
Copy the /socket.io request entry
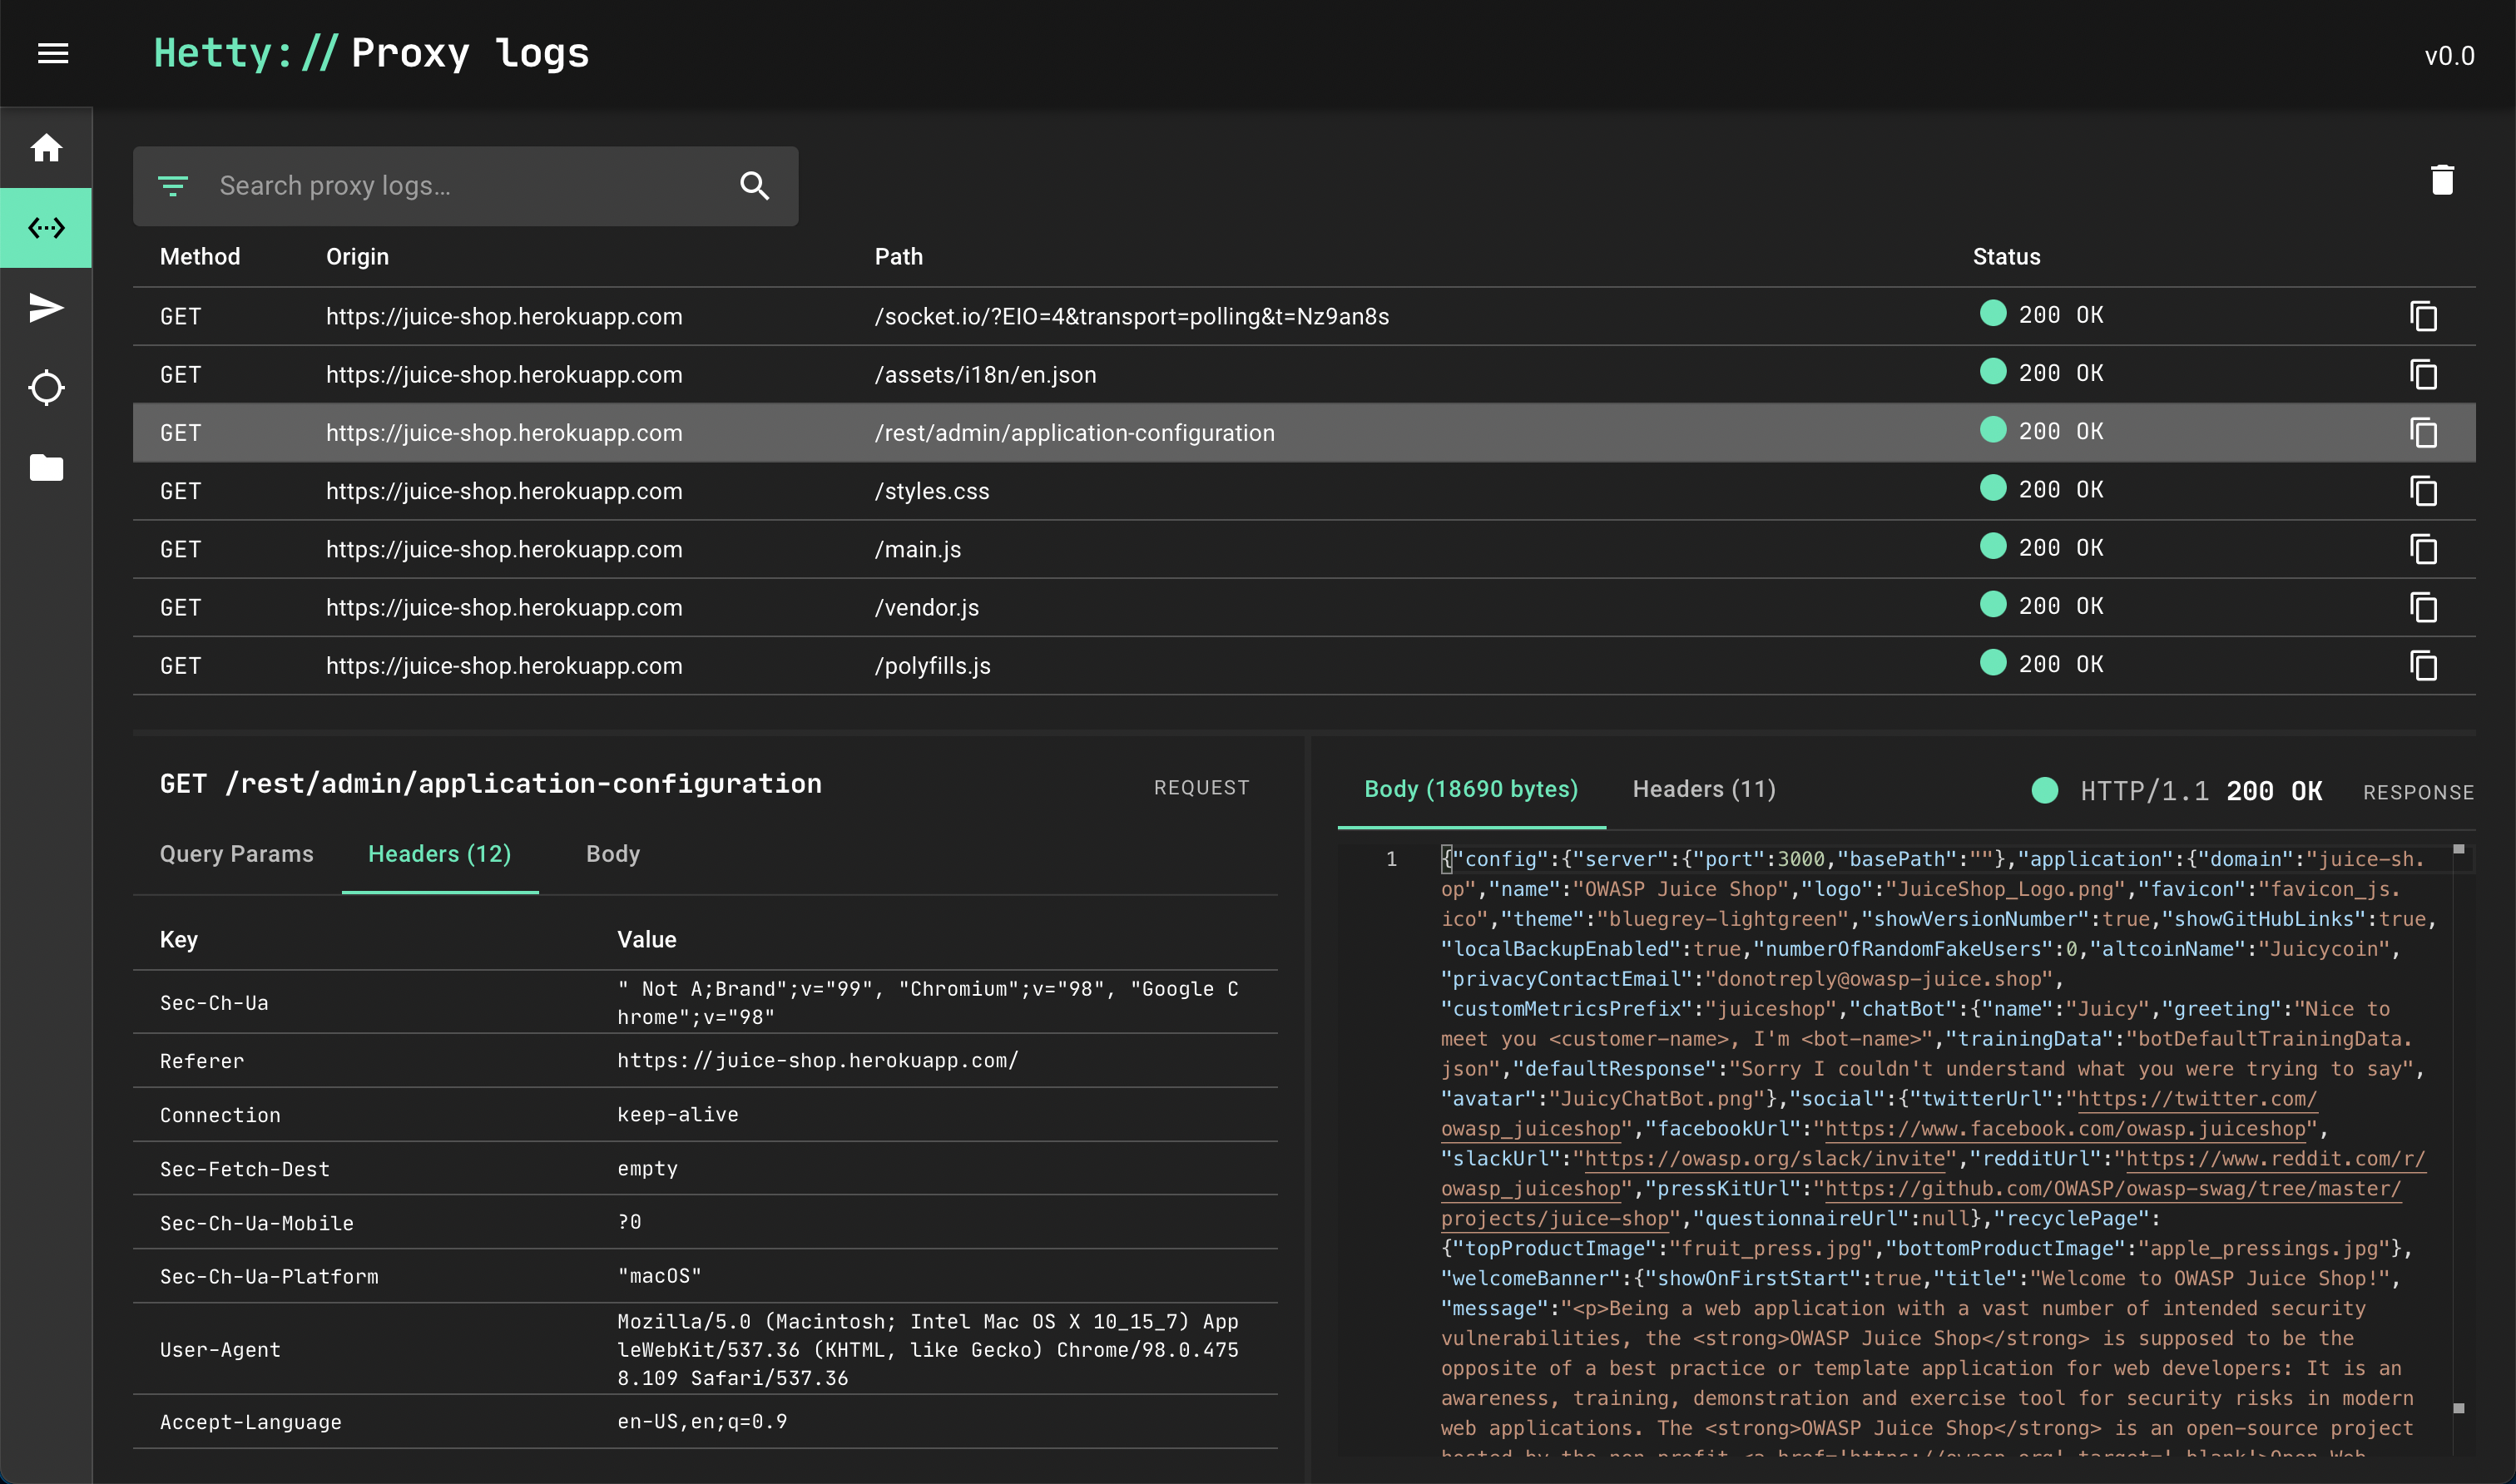point(2423,317)
